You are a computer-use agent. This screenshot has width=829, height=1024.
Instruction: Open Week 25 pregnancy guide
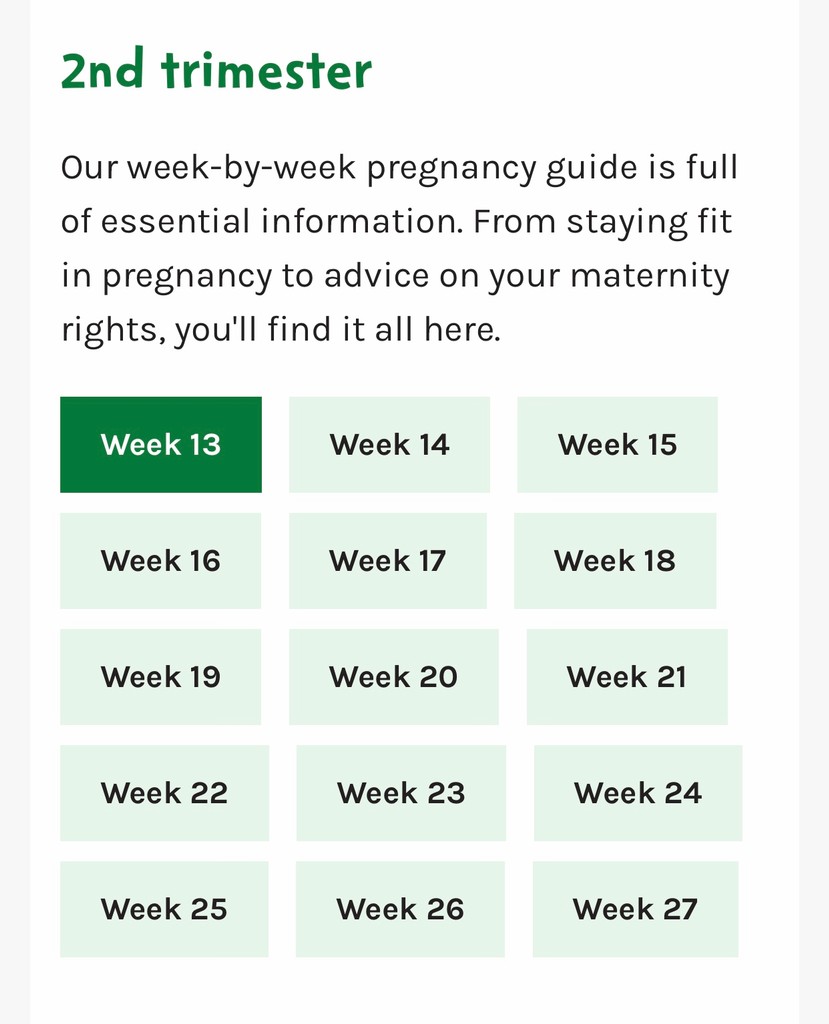coord(164,910)
